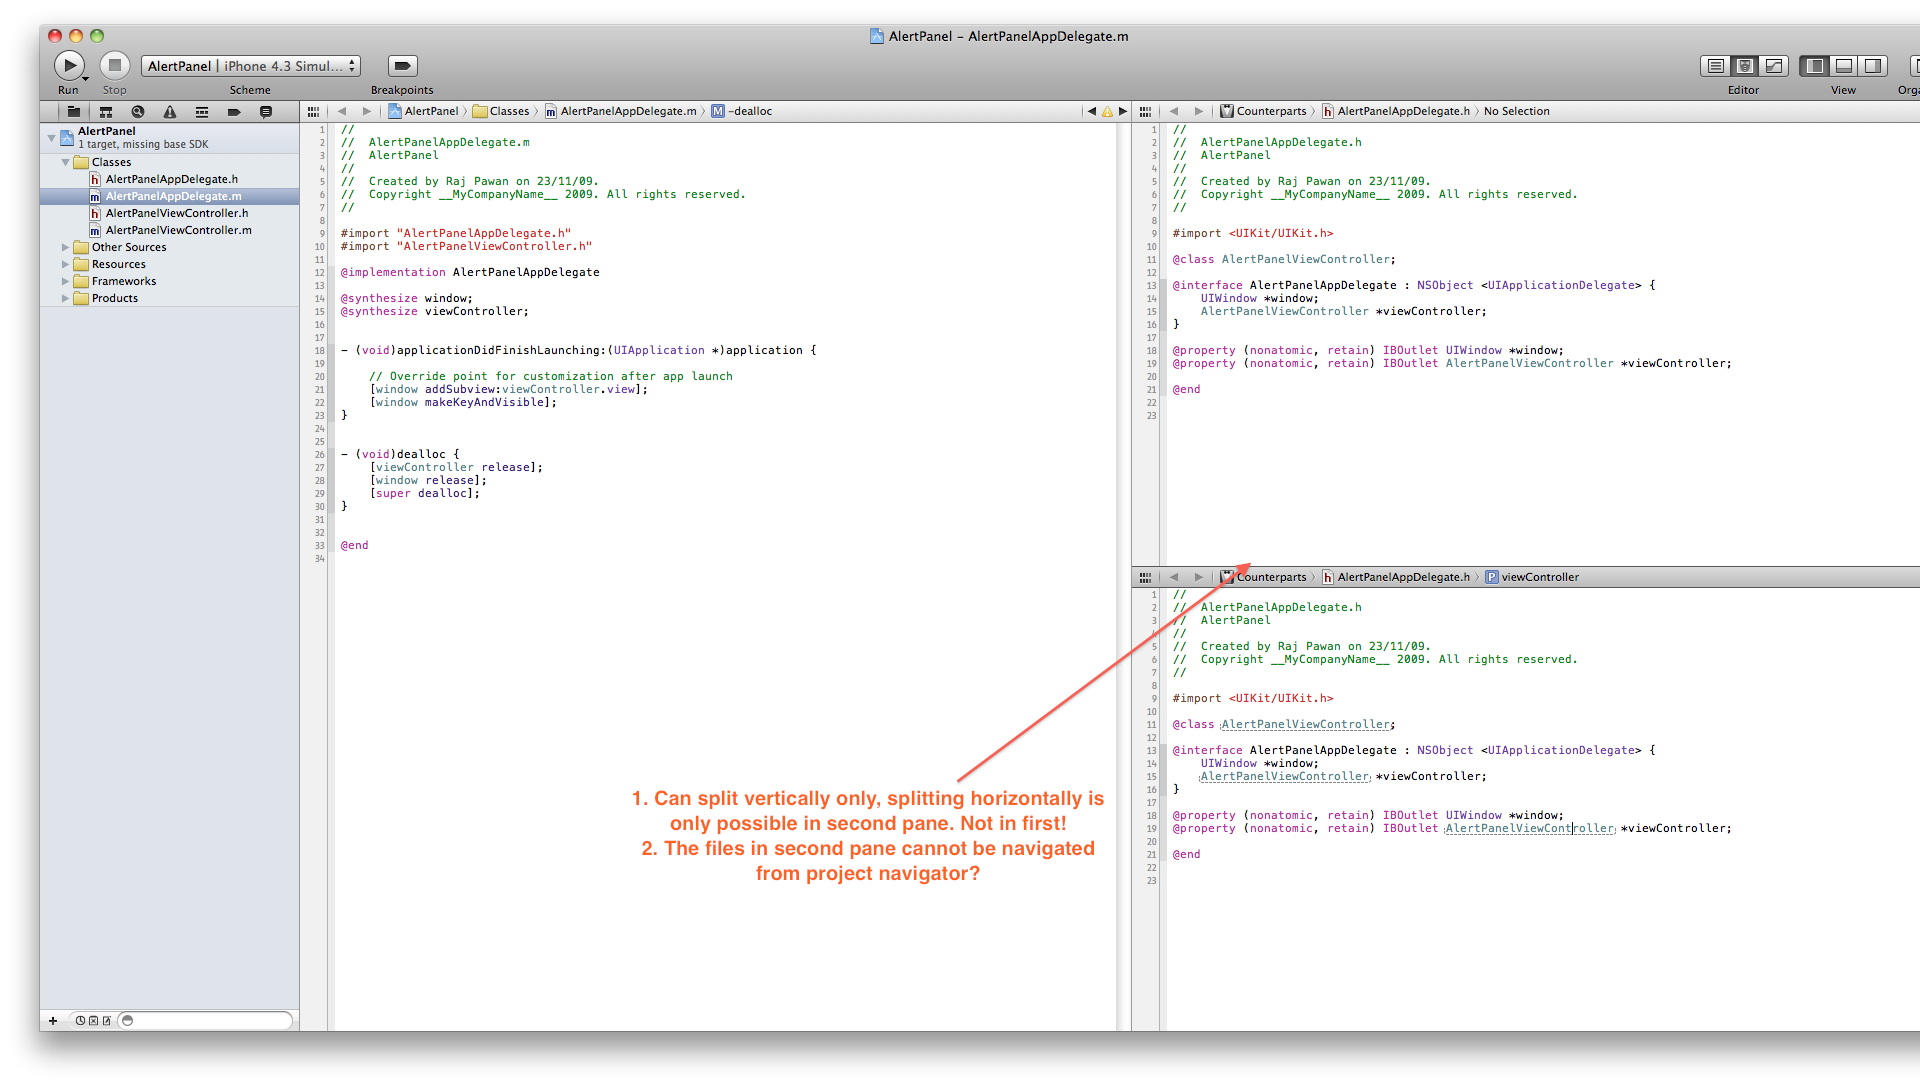This screenshot has height=1080, width=1920.
Task: Click Classes folder in main jump bar
Action: [x=501, y=111]
